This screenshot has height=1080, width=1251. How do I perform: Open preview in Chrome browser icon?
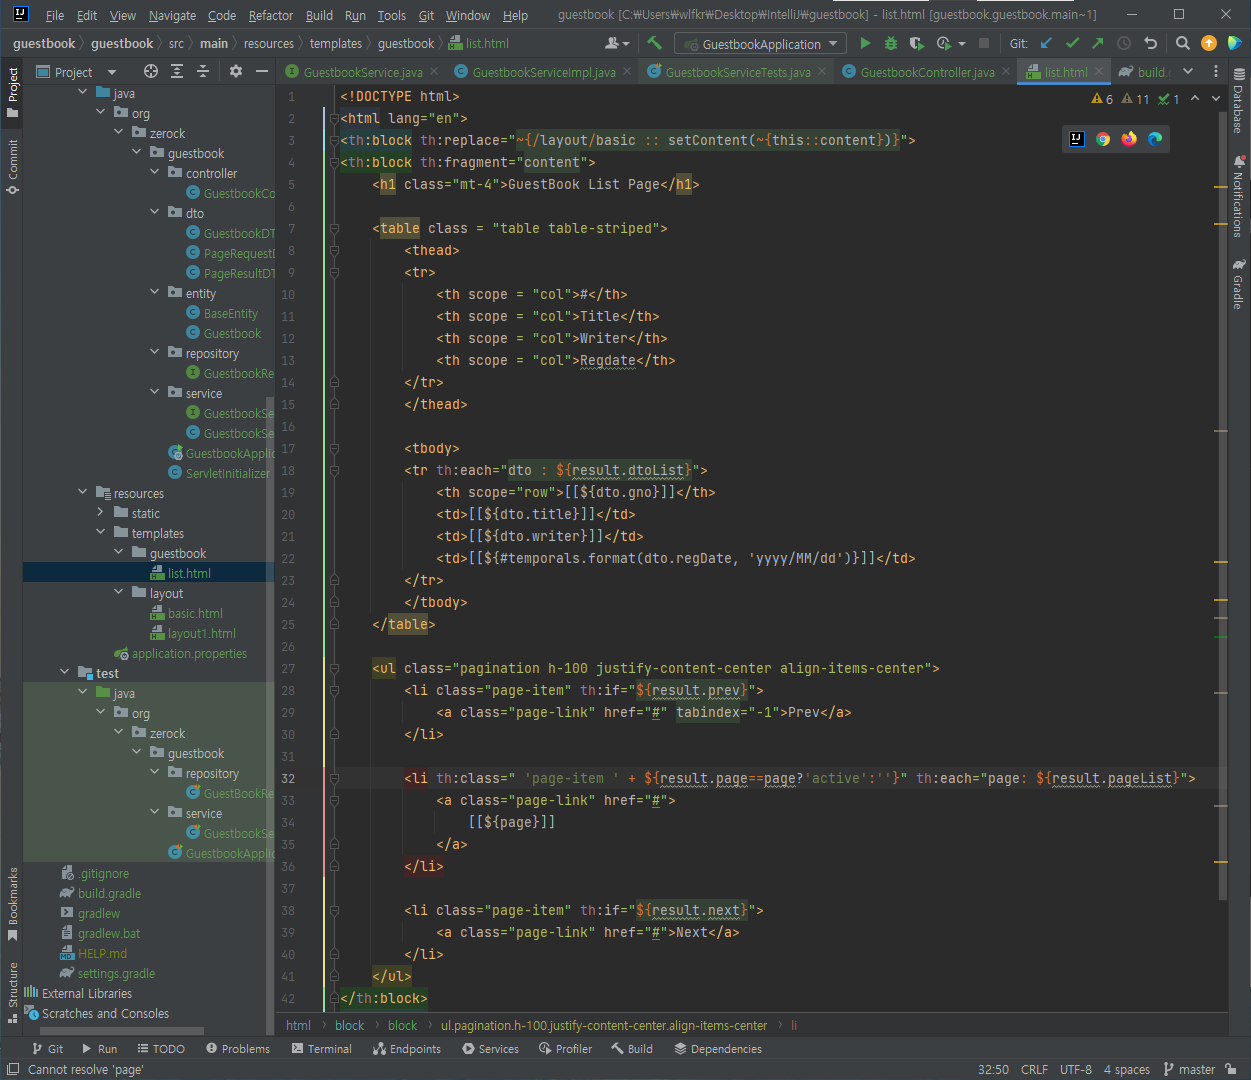click(x=1103, y=139)
